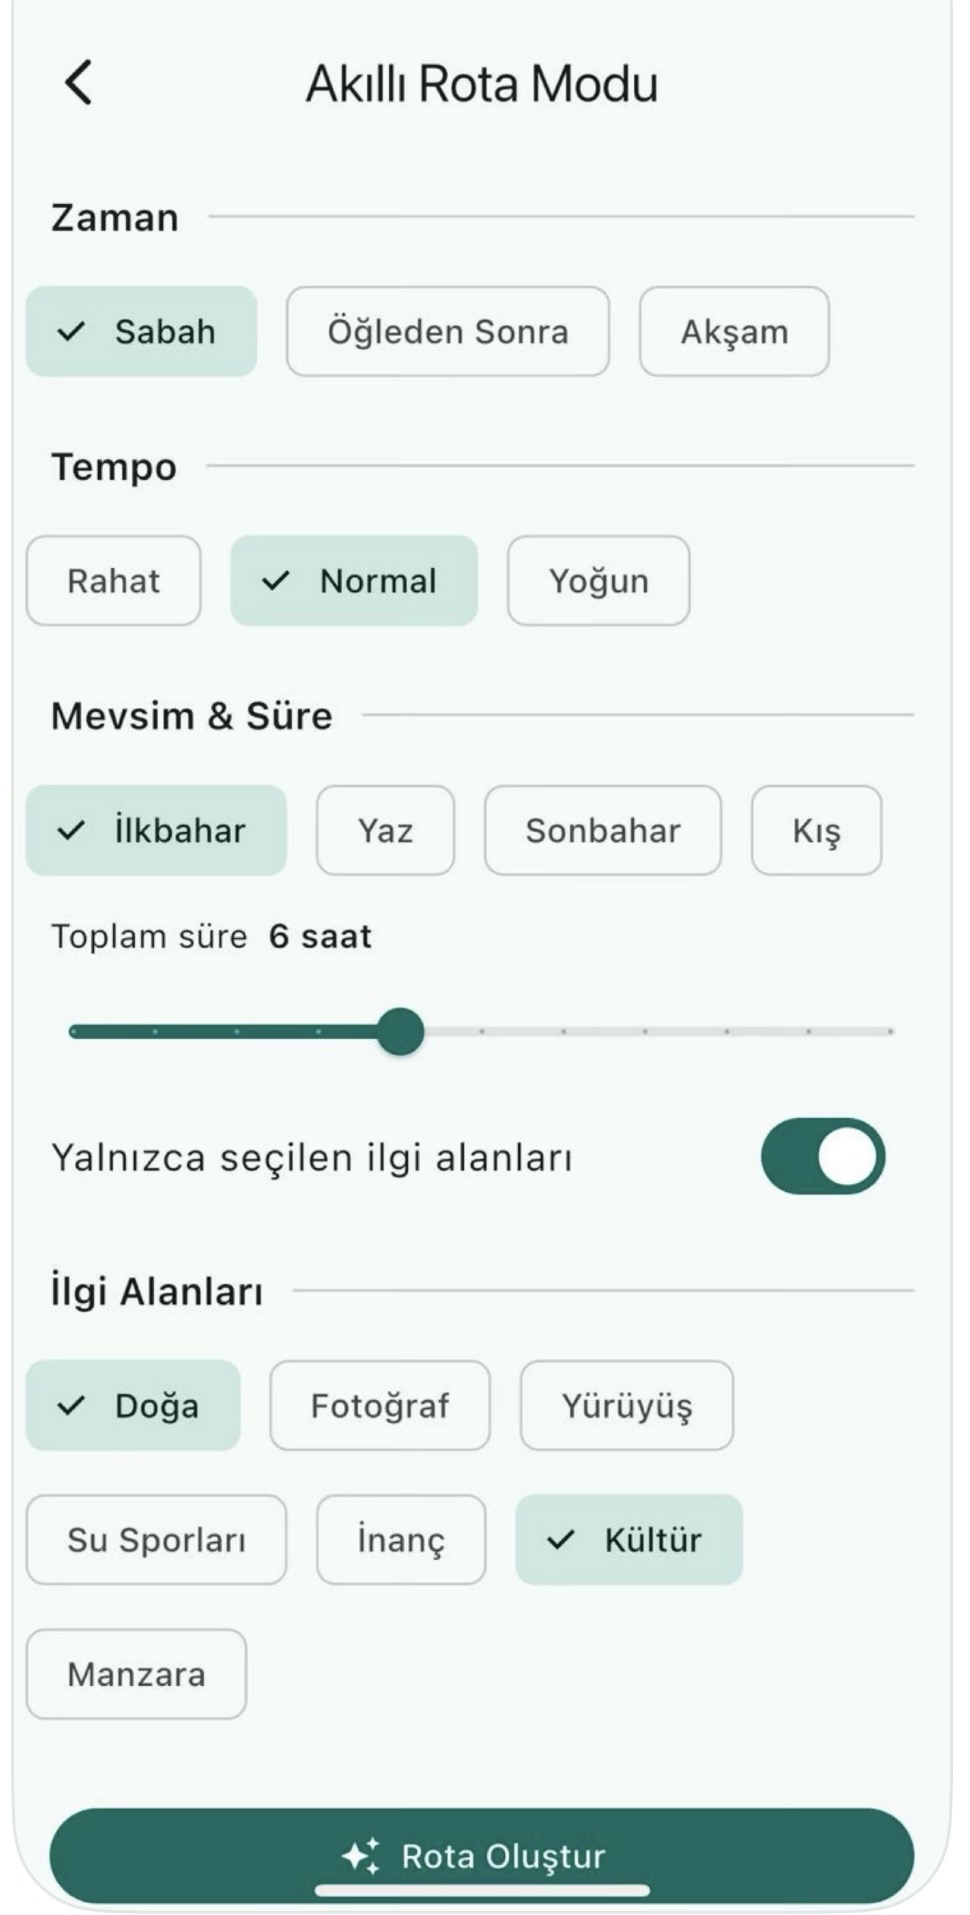Select the Öğleden Sonra chip

[x=447, y=331]
